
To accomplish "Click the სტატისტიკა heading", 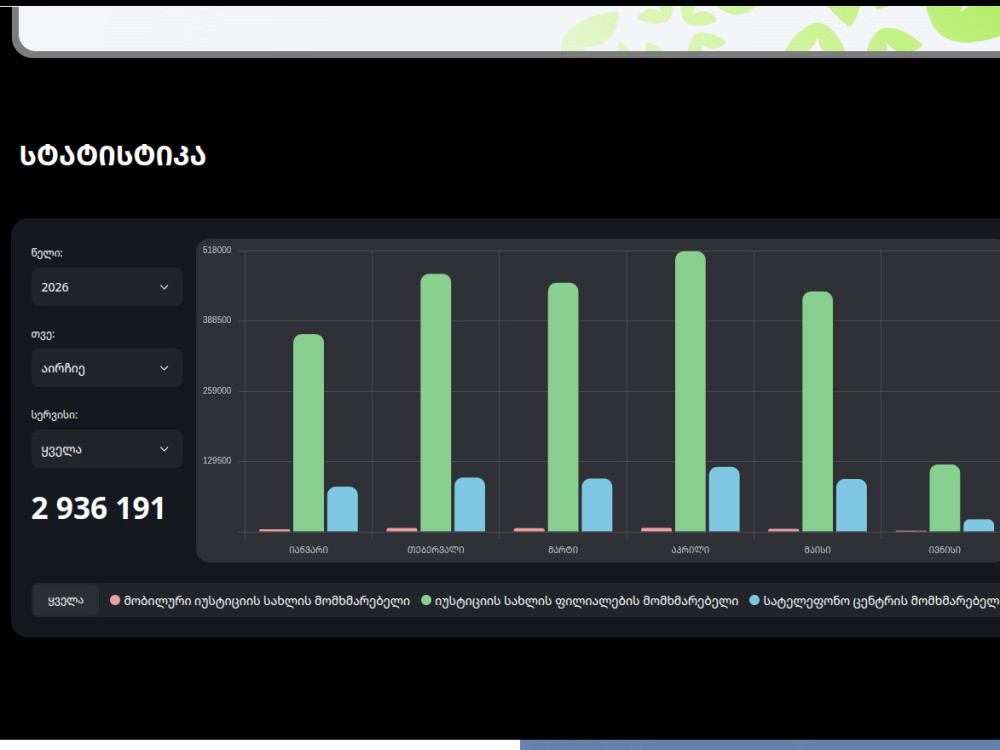I will click(113, 155).
